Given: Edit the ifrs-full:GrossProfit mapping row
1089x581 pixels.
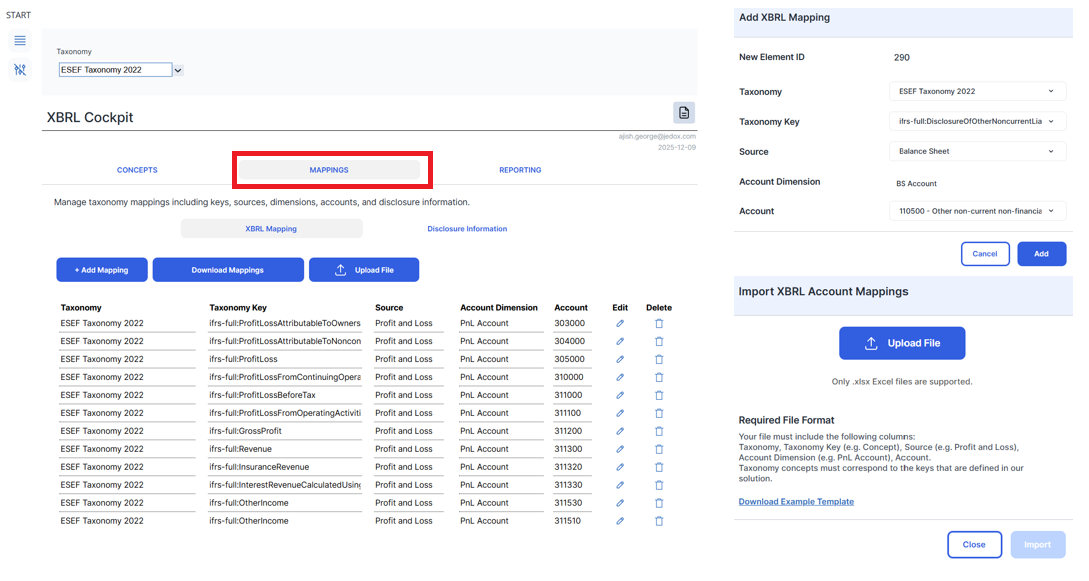Looking at the screenshot, I should 620,432.
